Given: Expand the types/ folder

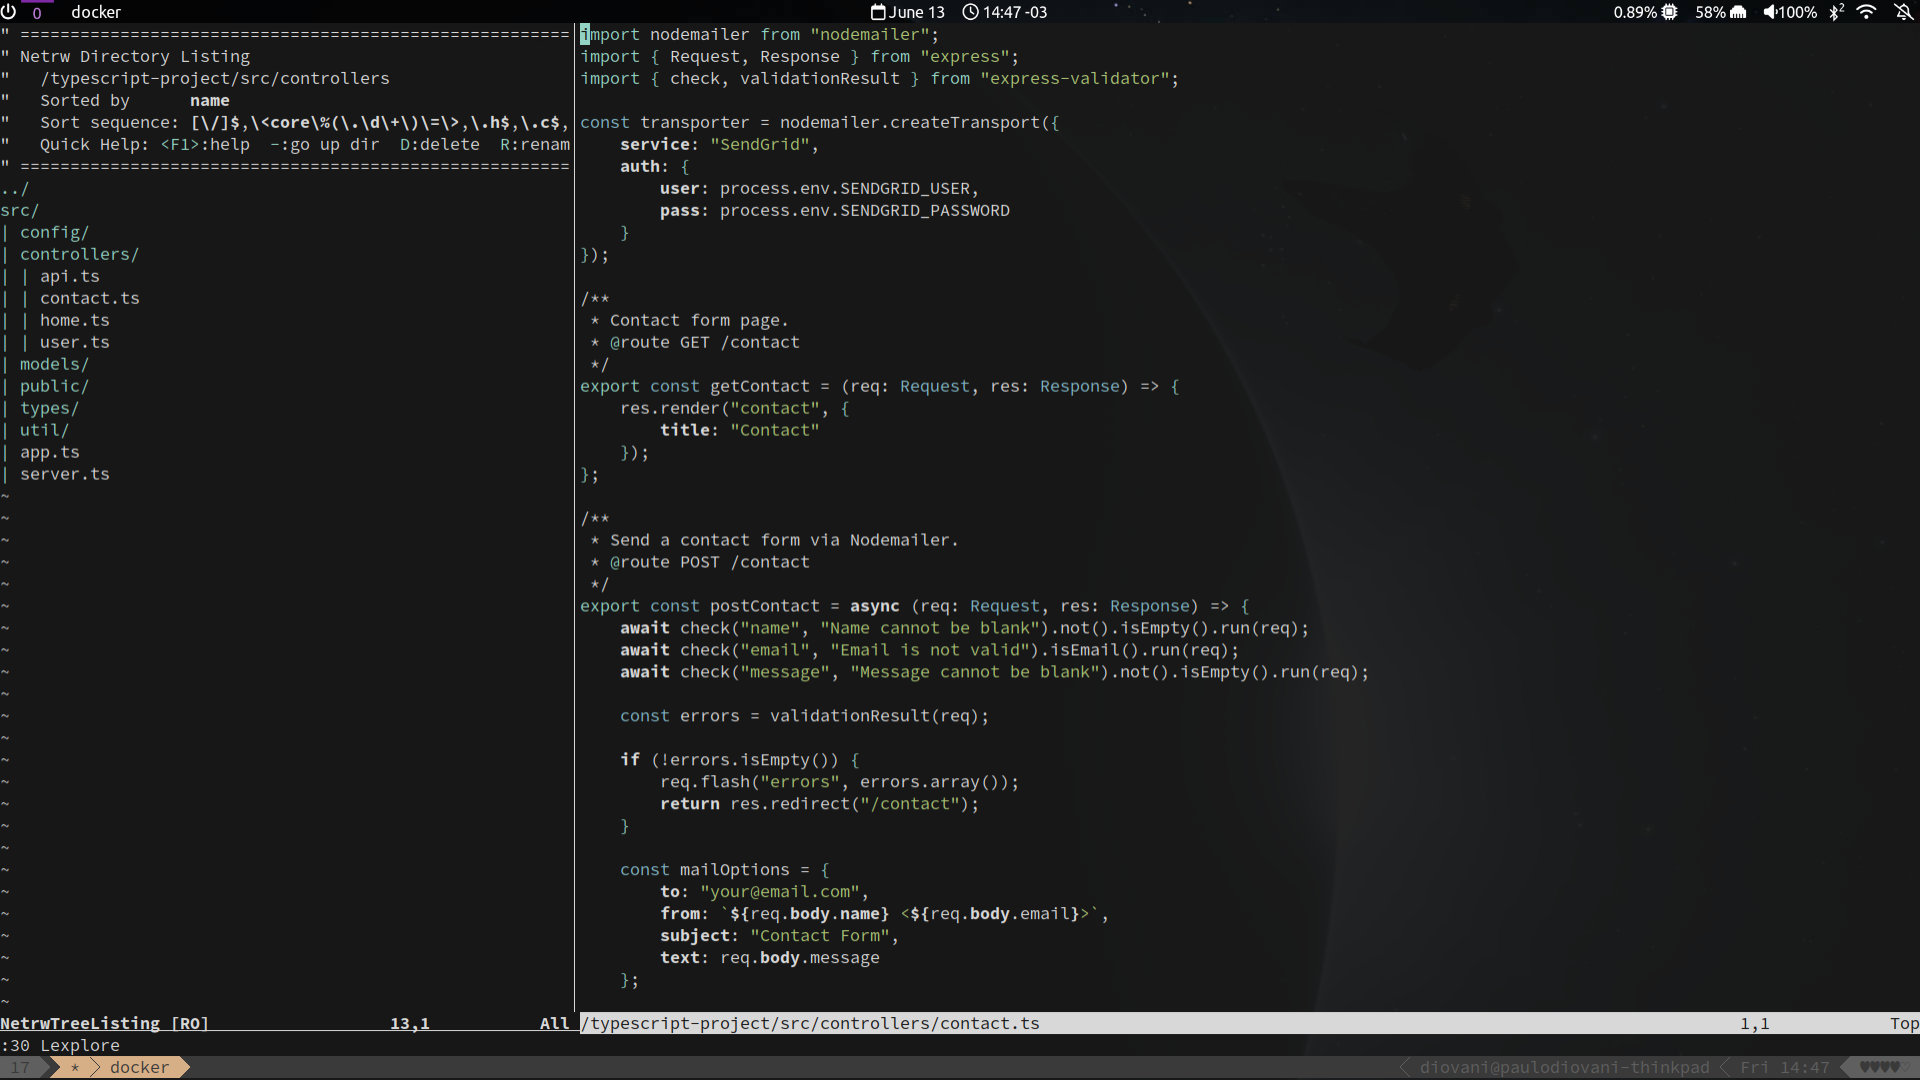Looking at the screenshot, I should click(49, 409).
